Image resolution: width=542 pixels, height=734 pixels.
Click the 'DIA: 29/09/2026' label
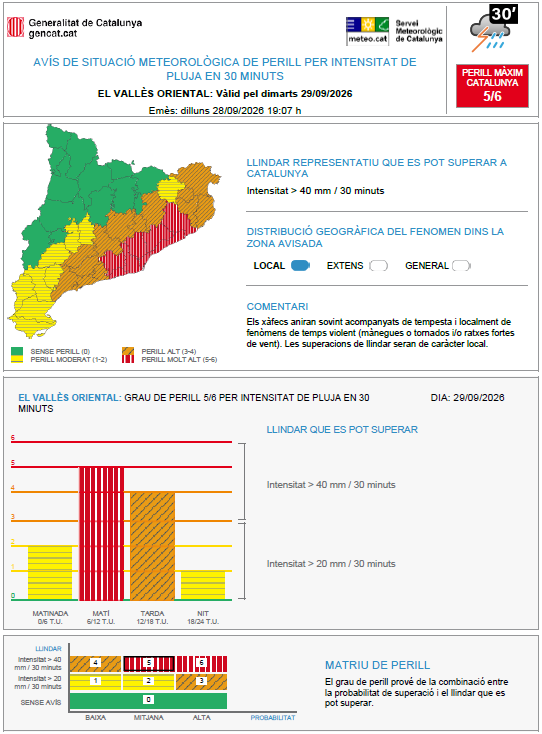click(x=468, y=397)
